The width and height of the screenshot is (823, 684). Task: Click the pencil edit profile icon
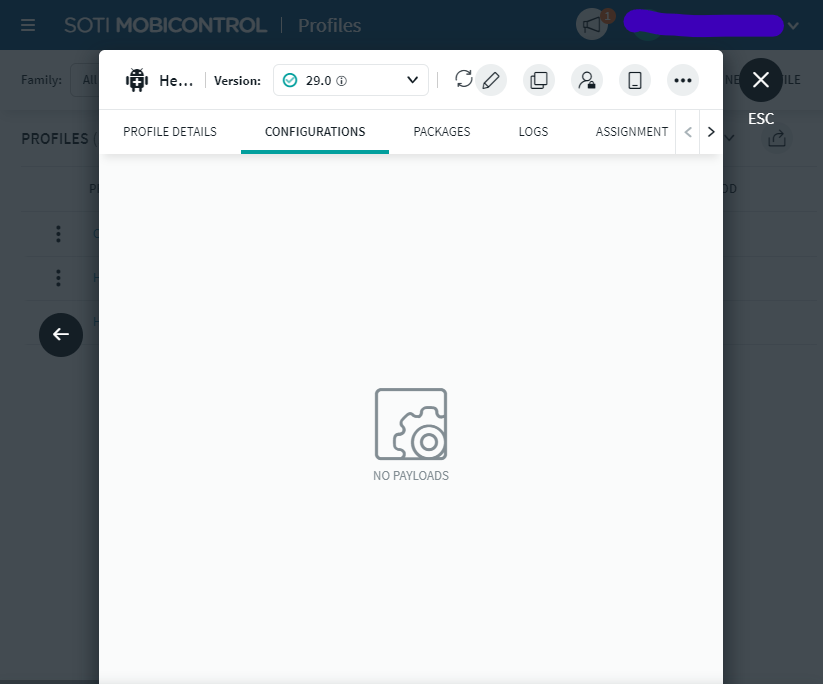tap(490, 81)
